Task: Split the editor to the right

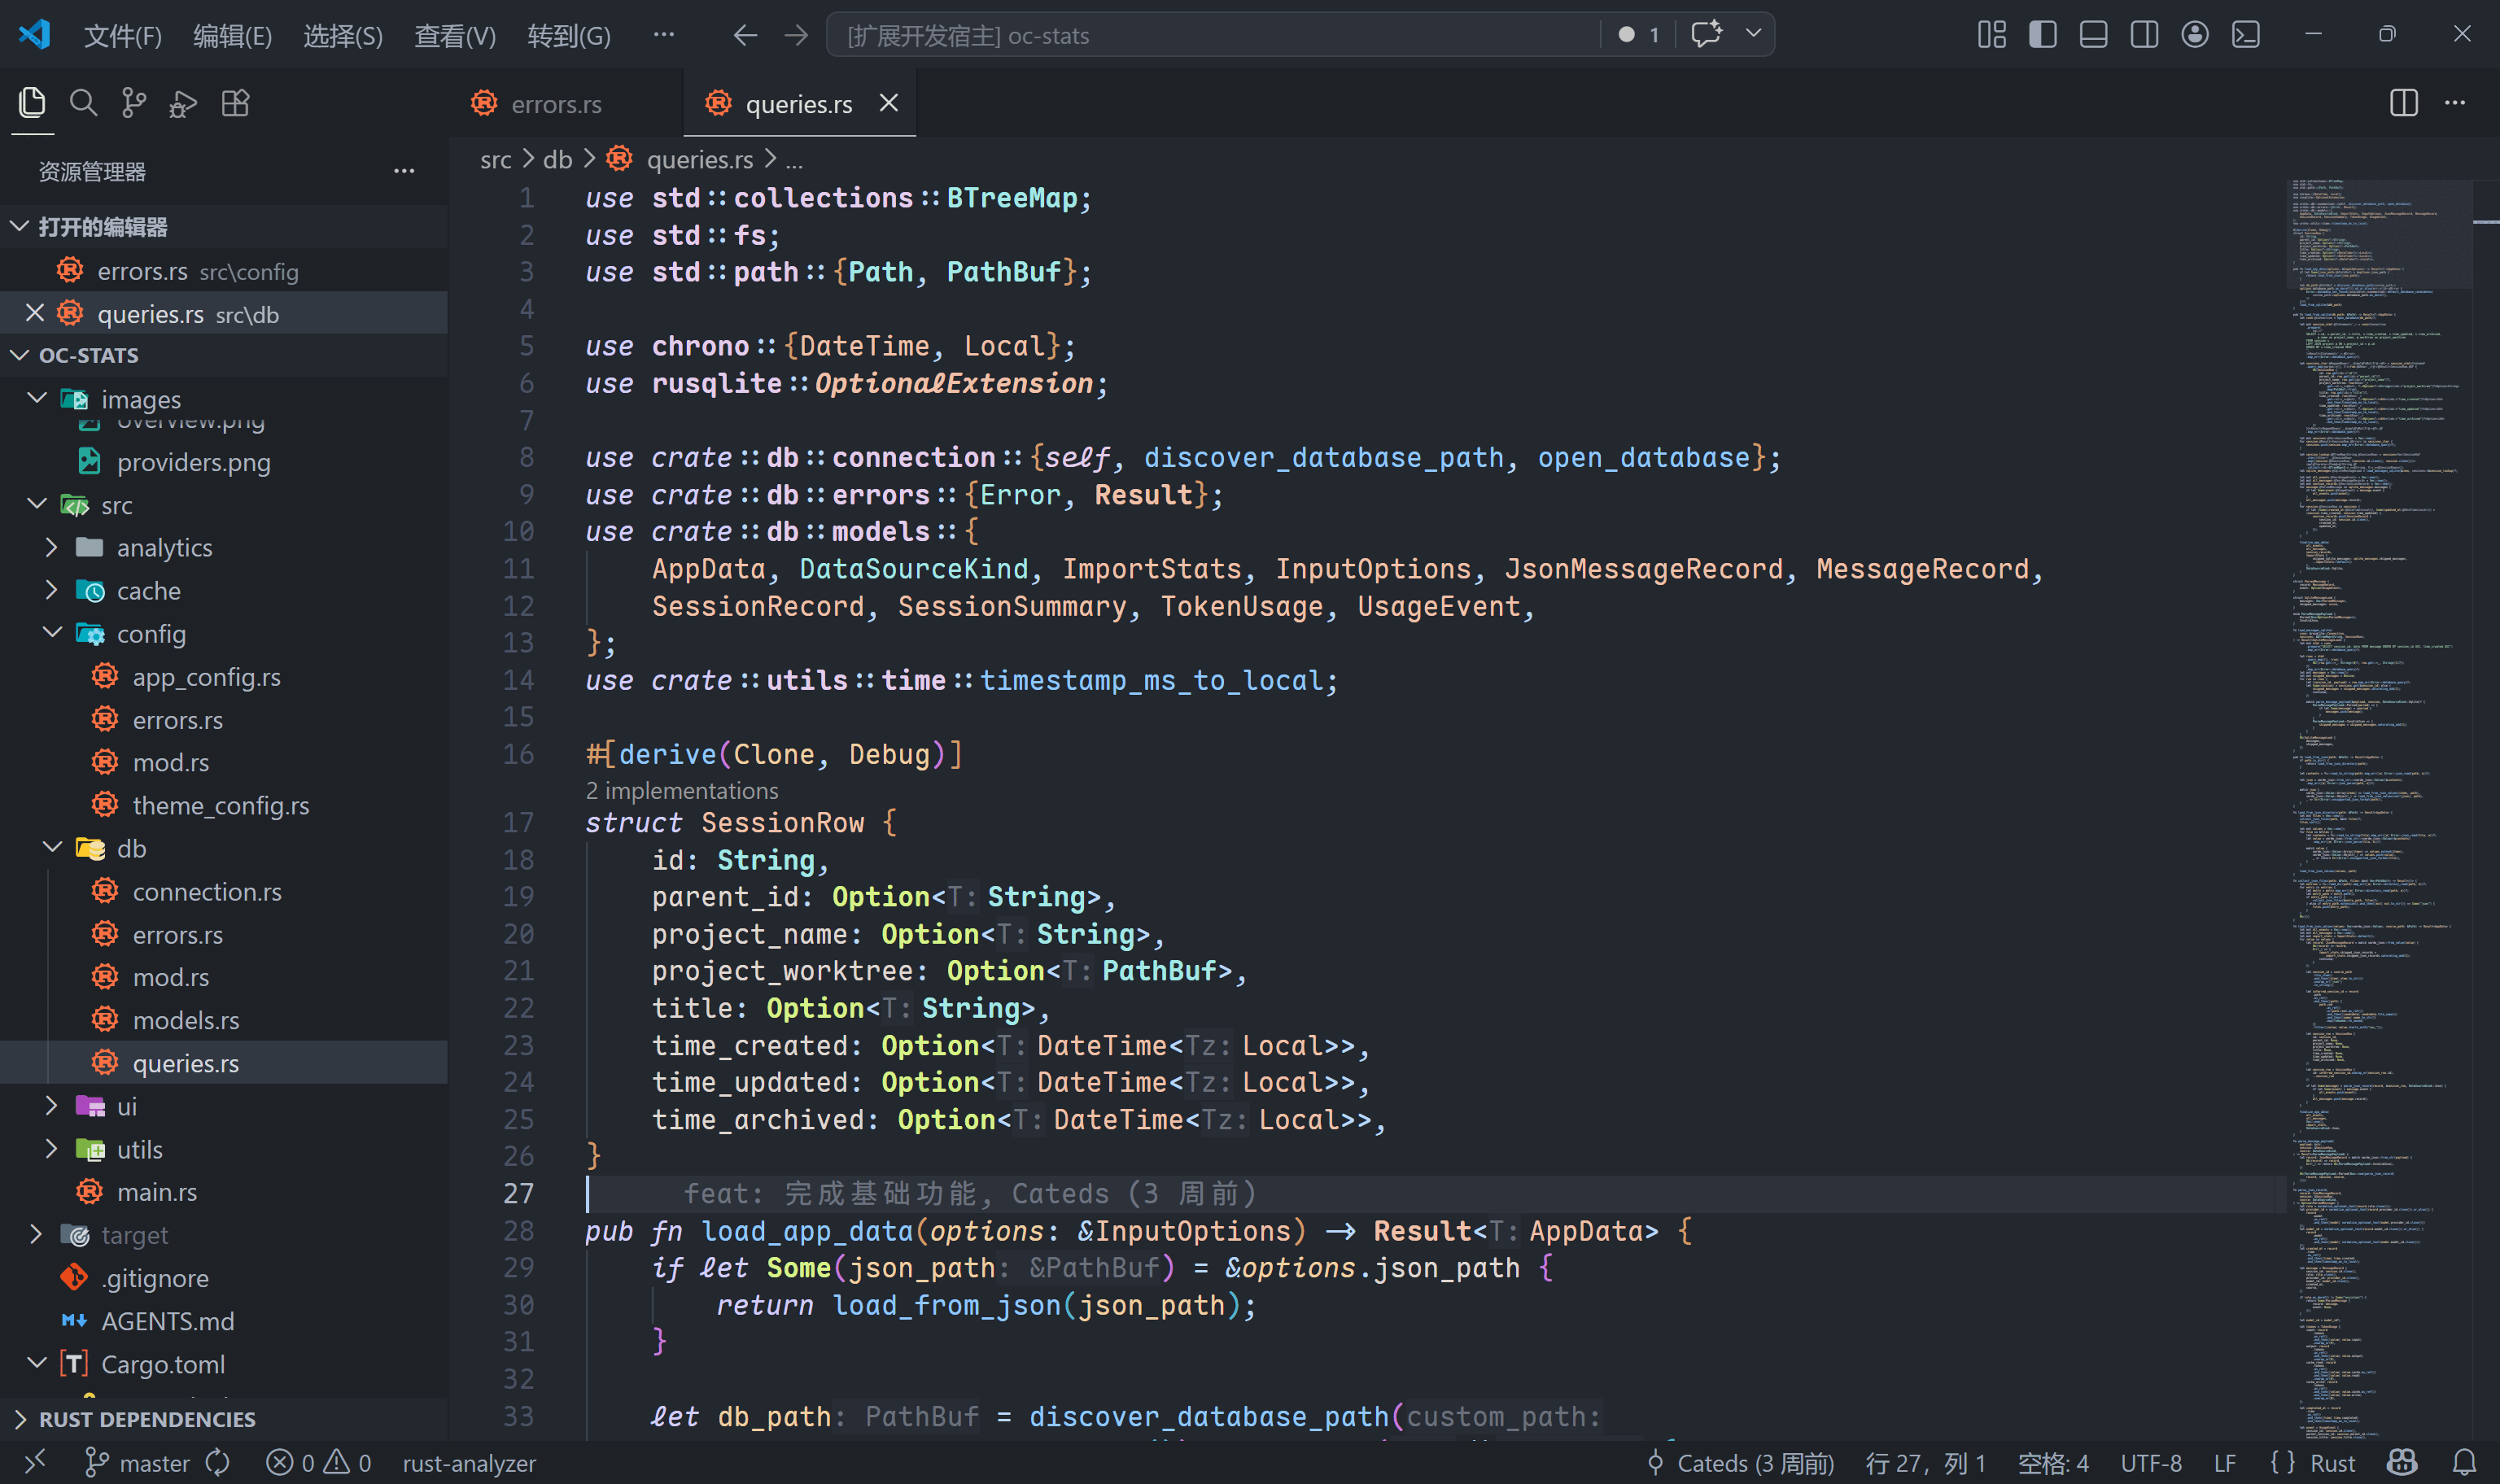Action: point(2403,103)
